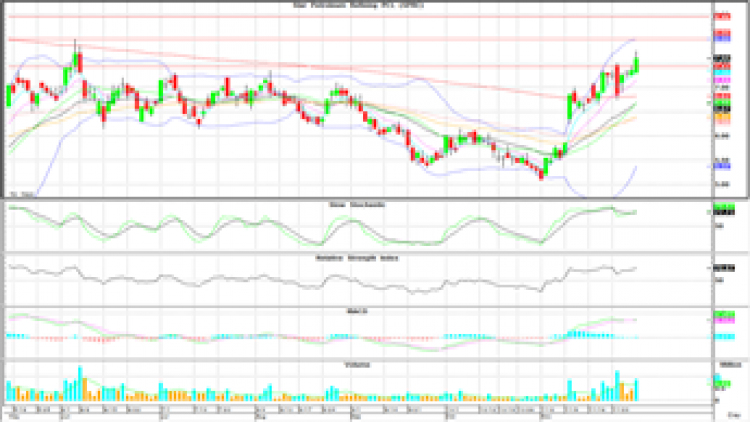Click the topmost red price label on right axis
Screen dimensions: 750x422
tap(719, 17)
